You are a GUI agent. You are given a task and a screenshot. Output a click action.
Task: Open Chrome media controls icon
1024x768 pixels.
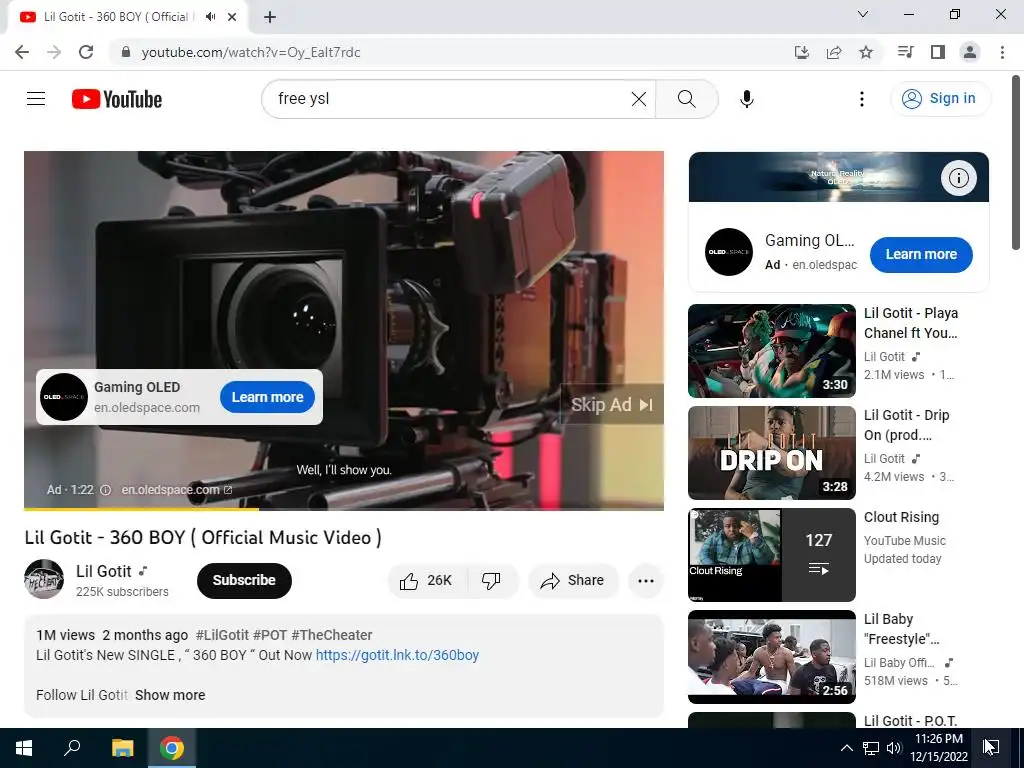[x=905, y=52]
